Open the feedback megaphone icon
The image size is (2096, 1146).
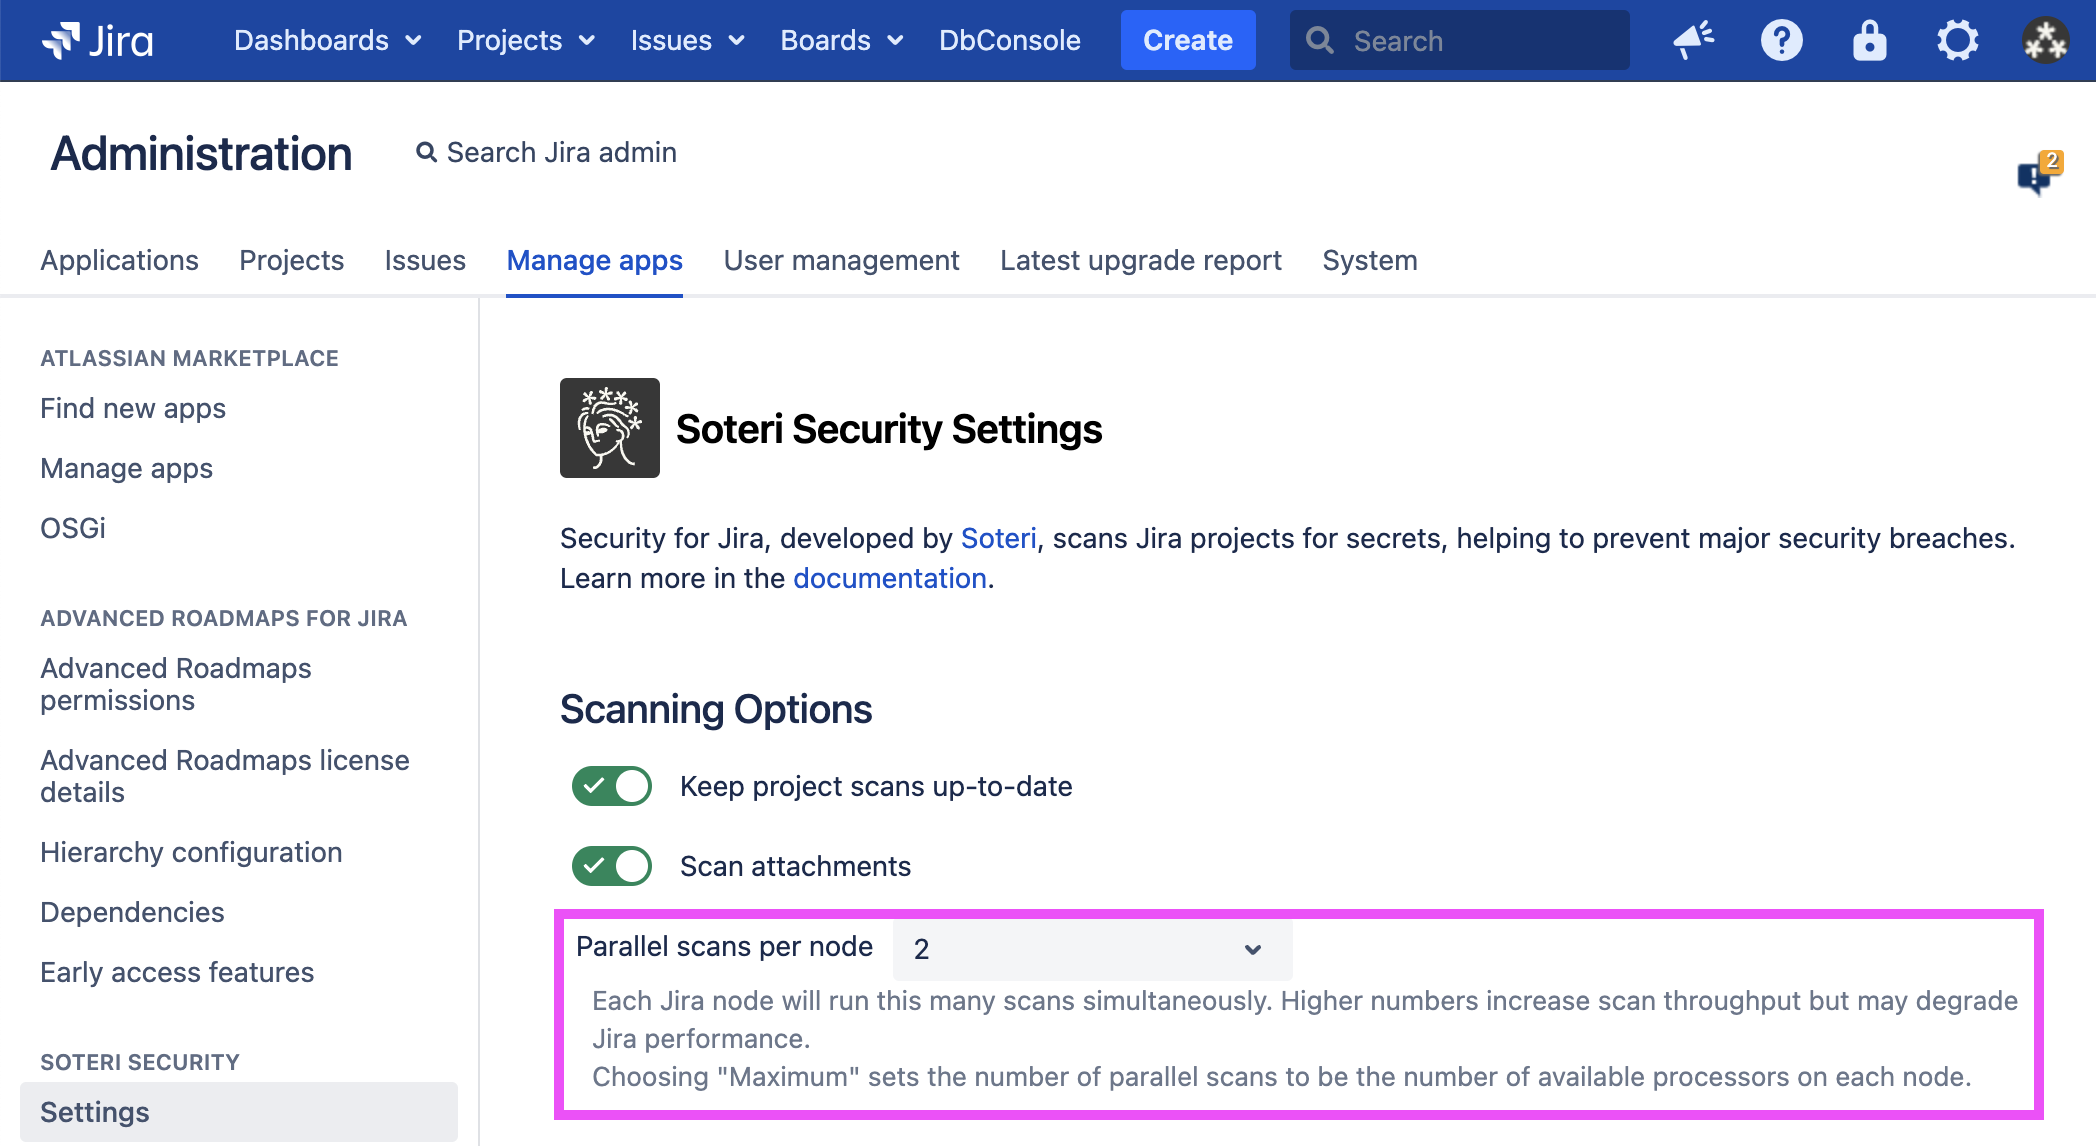coord(1693,40)
